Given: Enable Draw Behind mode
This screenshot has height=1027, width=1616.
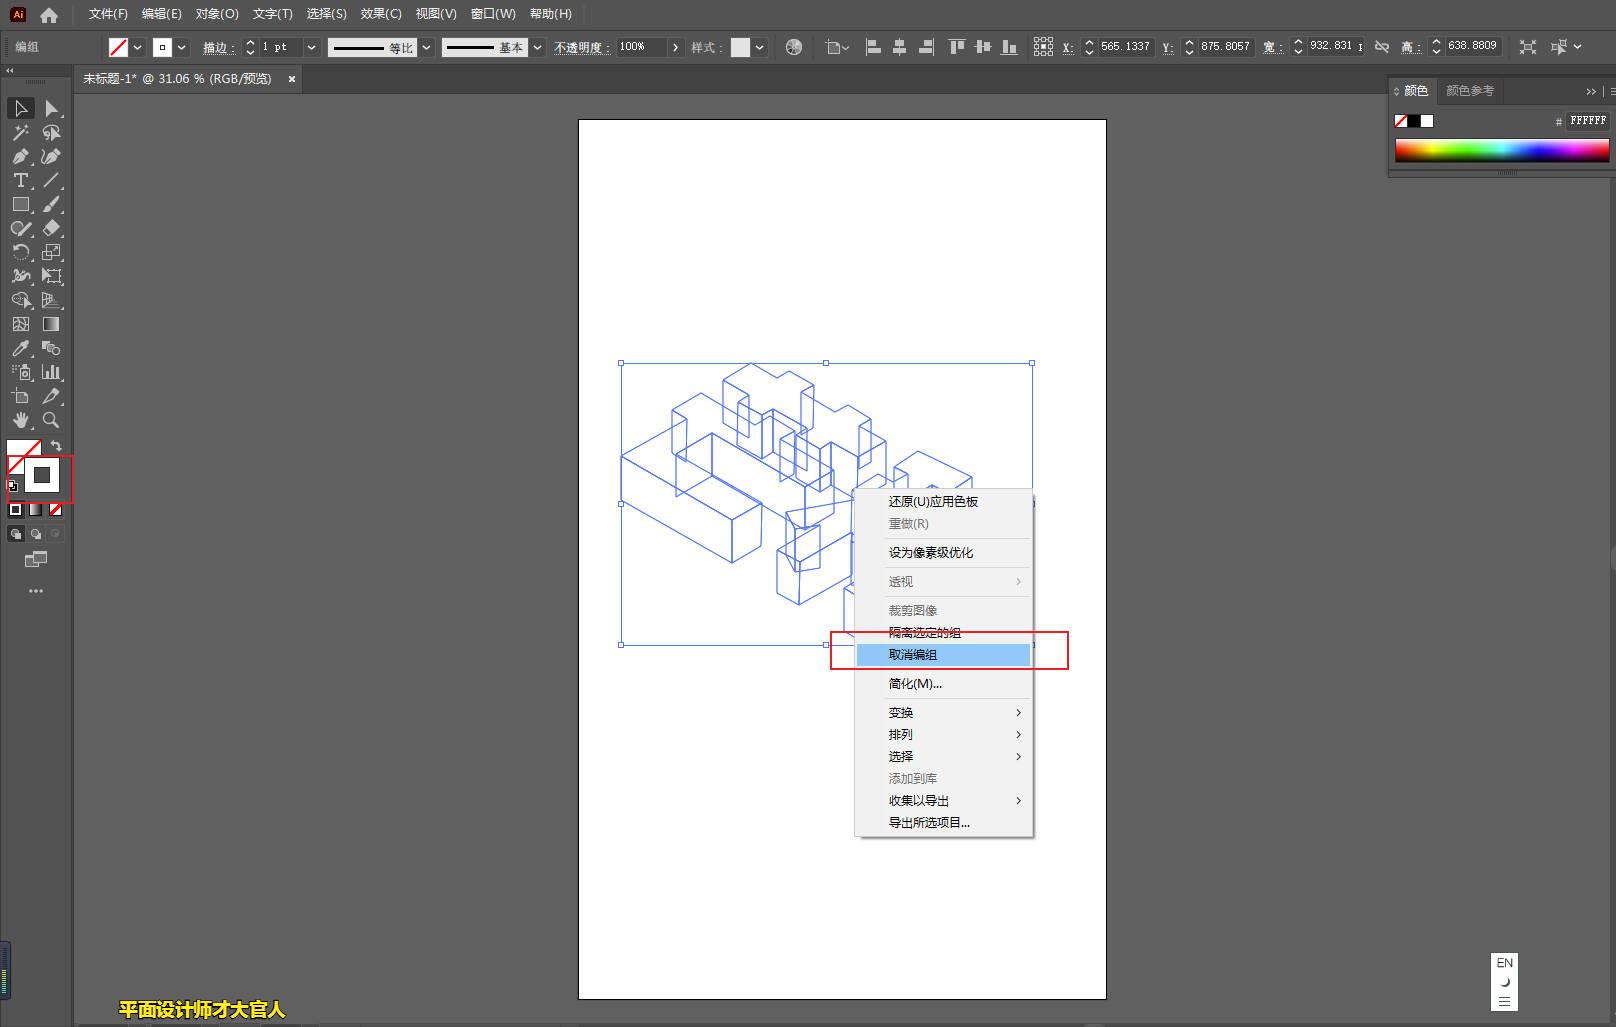Looking at the screenshot, I should click(35, 534).
